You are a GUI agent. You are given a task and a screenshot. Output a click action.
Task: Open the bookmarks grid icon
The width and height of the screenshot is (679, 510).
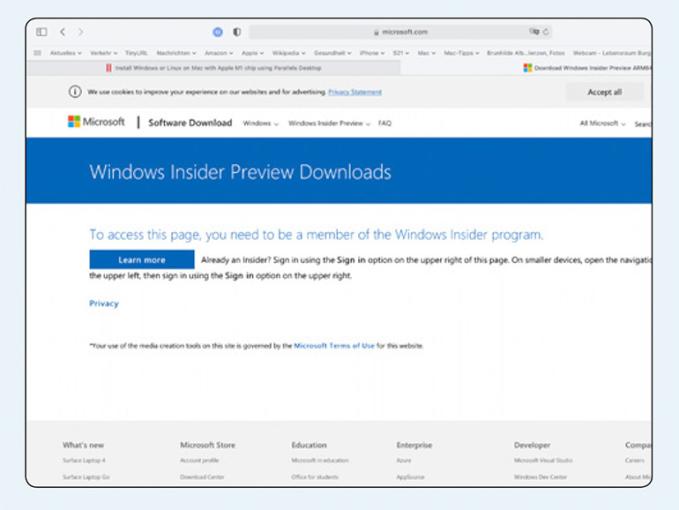coord(38,53)
